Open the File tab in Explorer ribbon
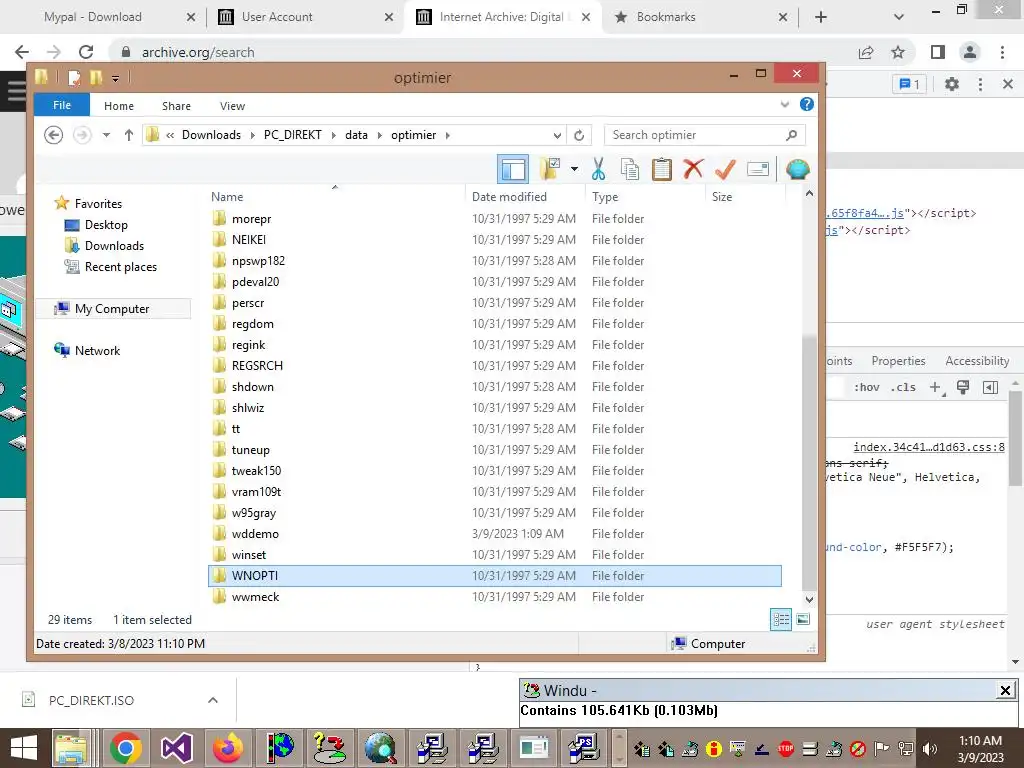 point(62,105)
